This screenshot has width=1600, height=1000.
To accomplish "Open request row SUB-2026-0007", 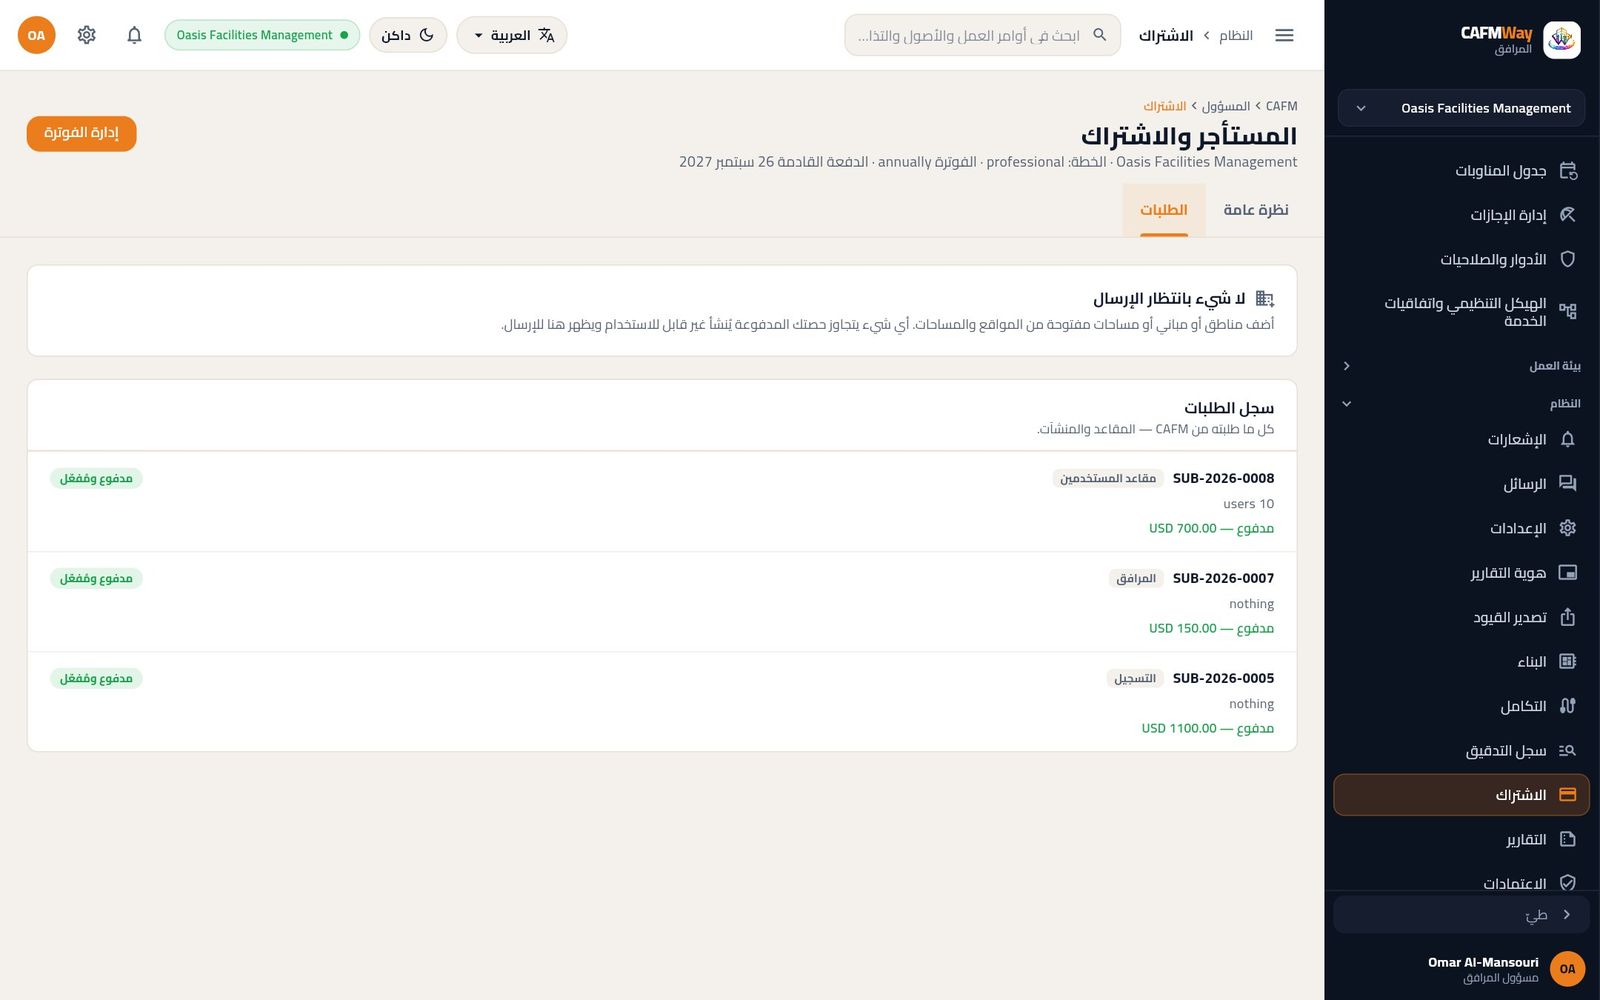I will [662, 602].
